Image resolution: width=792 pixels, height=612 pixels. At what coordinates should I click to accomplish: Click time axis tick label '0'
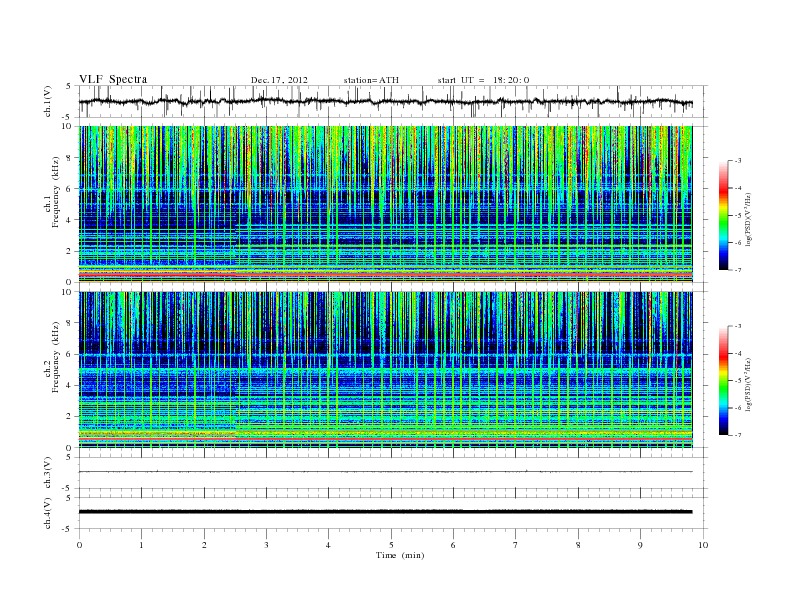point(79,545)
